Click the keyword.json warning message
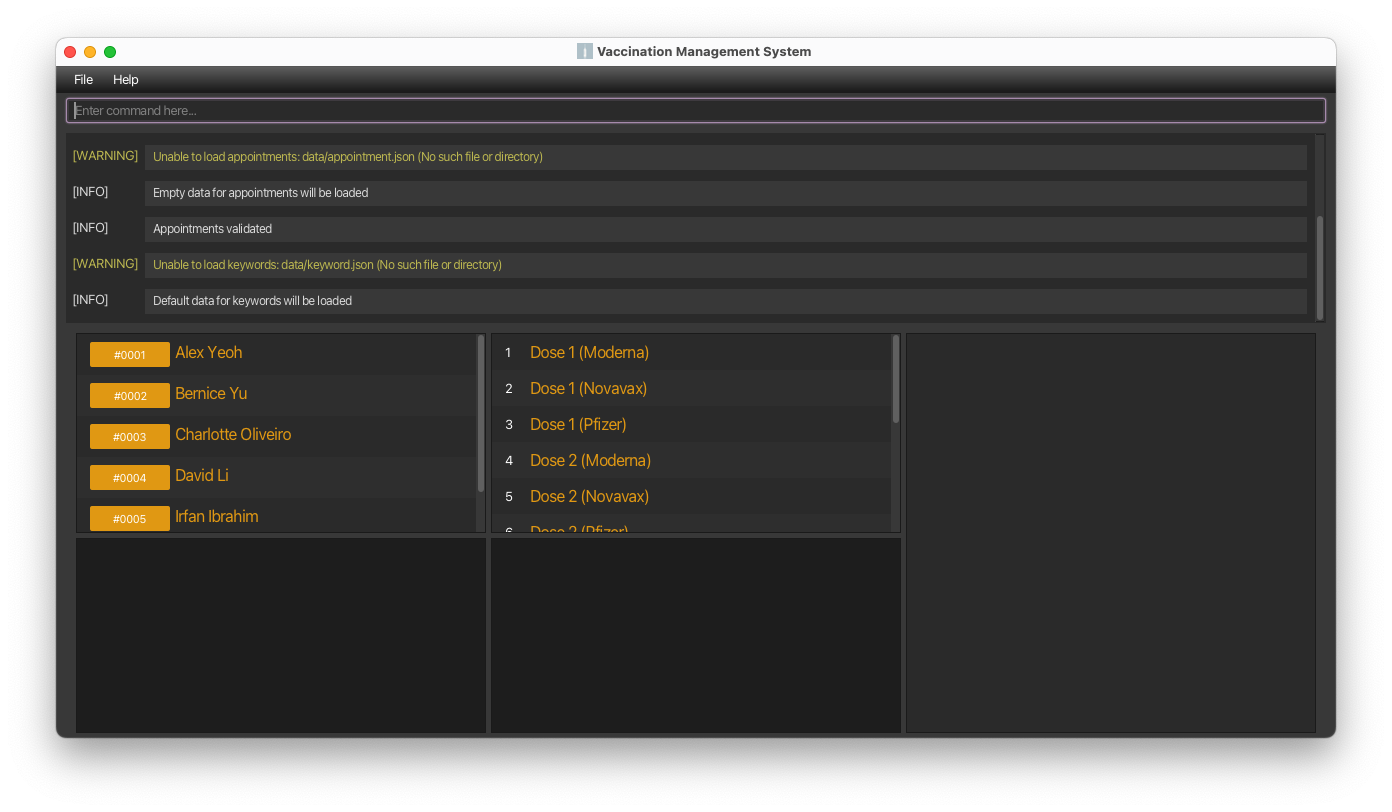Viewport: 1392px width, 812px height. point(726,265)
